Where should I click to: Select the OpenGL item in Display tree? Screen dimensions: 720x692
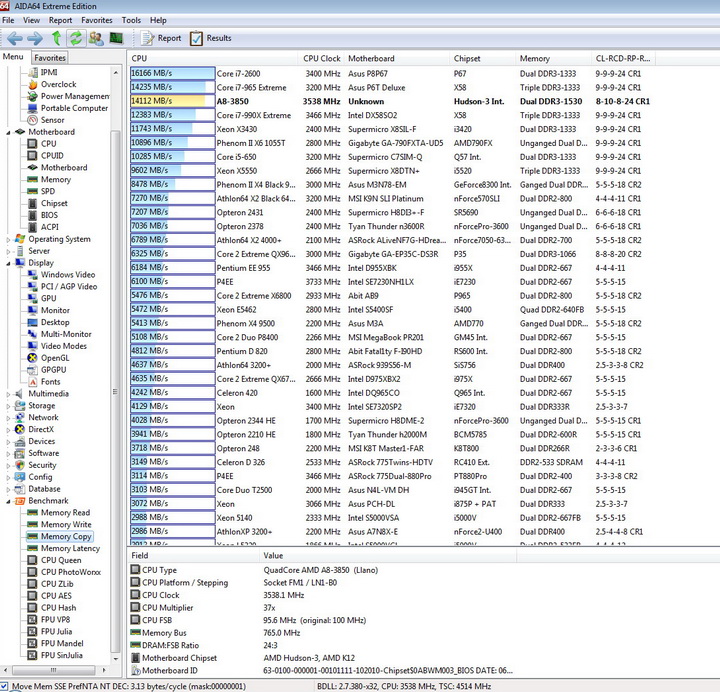pyautogui.click(x=55, y=358)
